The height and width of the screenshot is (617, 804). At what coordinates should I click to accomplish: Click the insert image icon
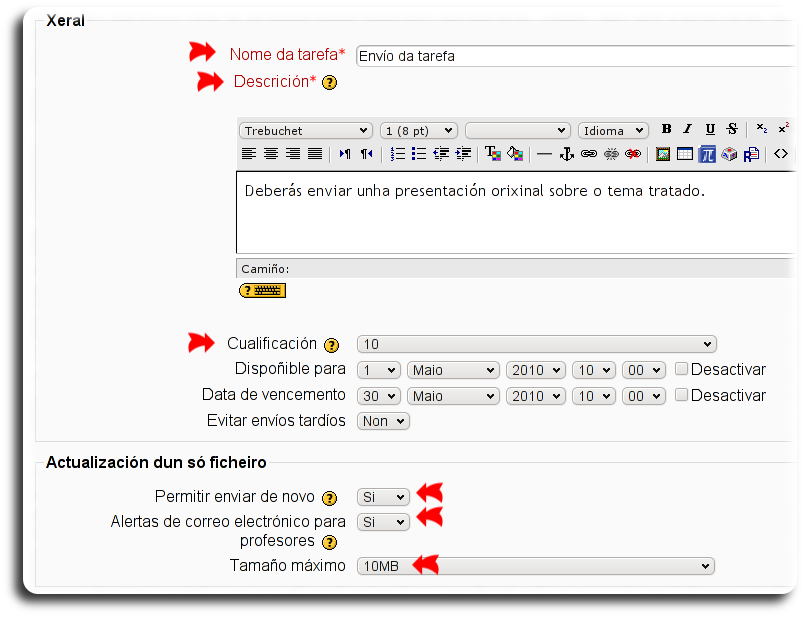pos(662,154)
